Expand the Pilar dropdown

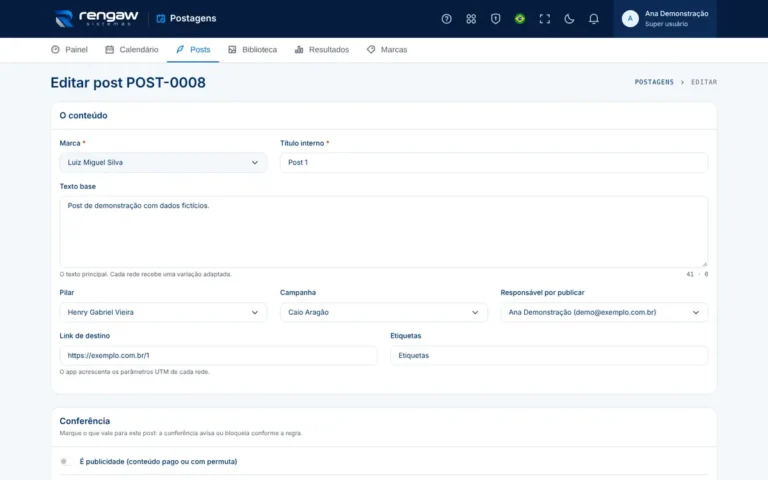(x=163, y=312)
